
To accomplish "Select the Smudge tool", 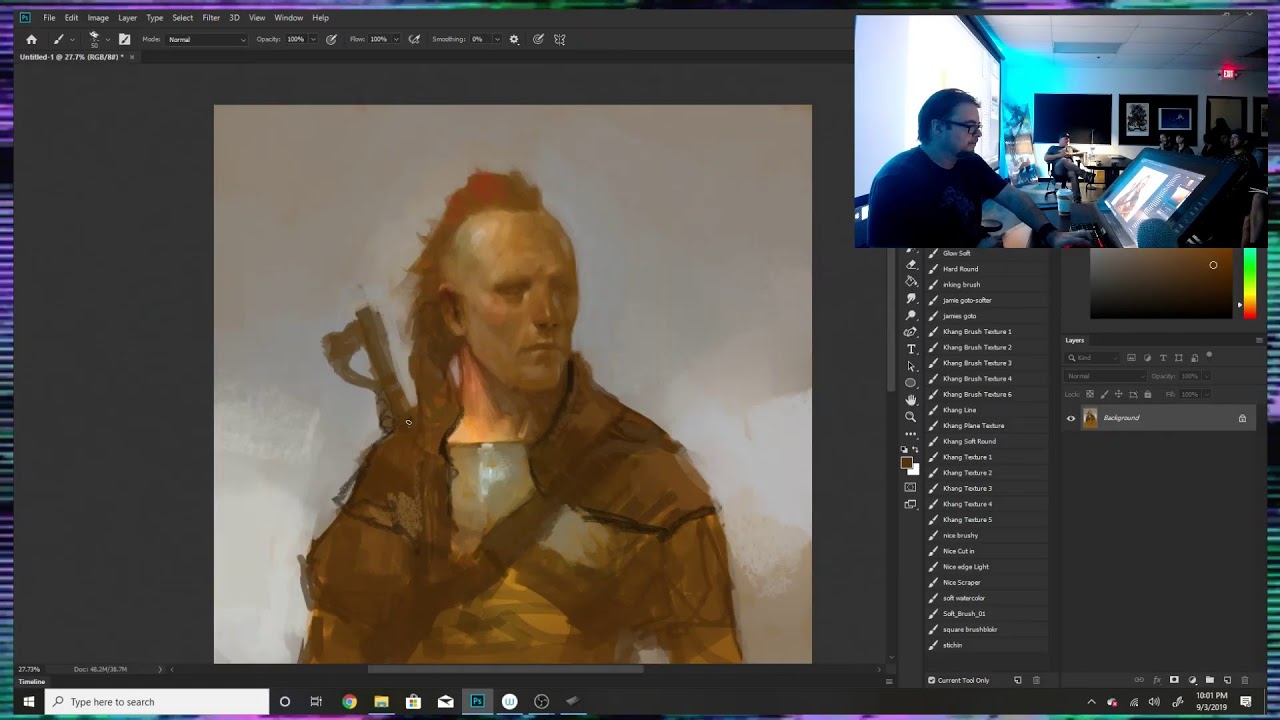I will pyautogui.click(x=911, y=299).
